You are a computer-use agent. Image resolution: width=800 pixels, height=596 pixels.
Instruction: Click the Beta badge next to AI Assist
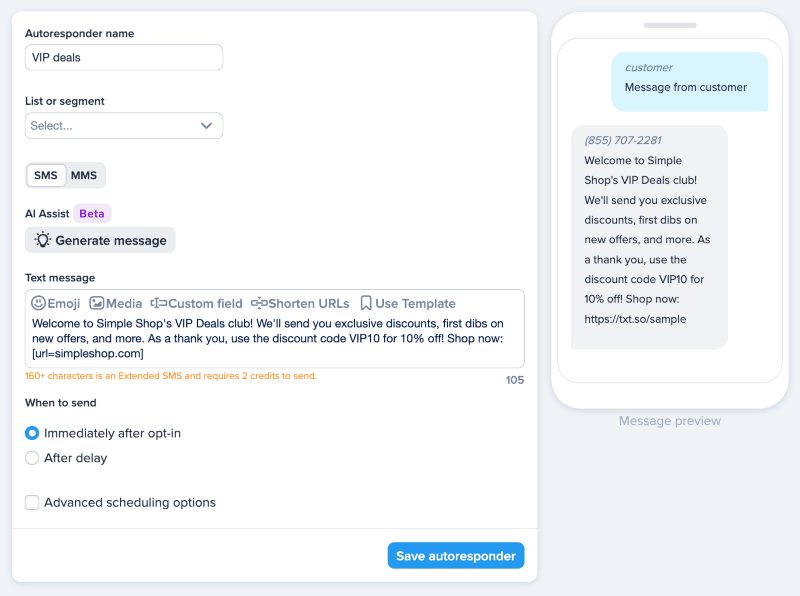(x=92, y=213)
